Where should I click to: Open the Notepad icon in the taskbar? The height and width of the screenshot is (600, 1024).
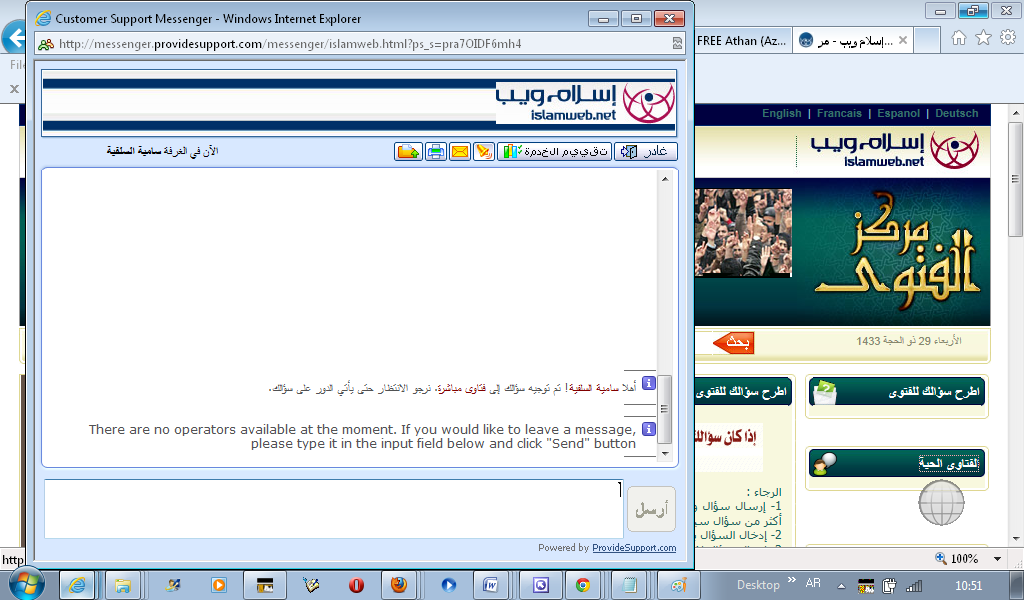coord(629,585)
